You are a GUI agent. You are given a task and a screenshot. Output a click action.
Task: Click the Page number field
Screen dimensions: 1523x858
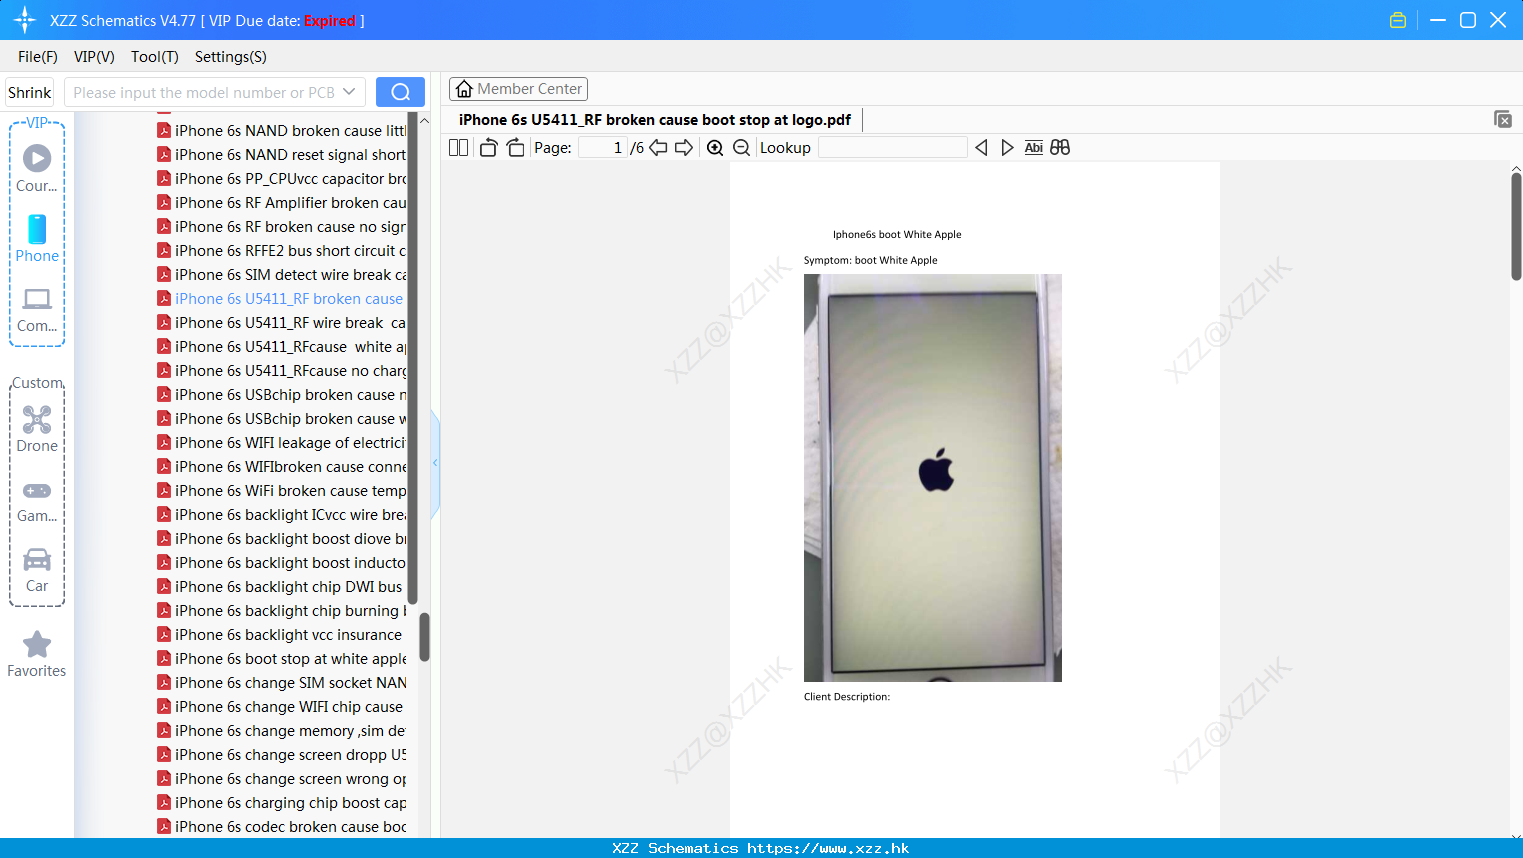(603, 148)
